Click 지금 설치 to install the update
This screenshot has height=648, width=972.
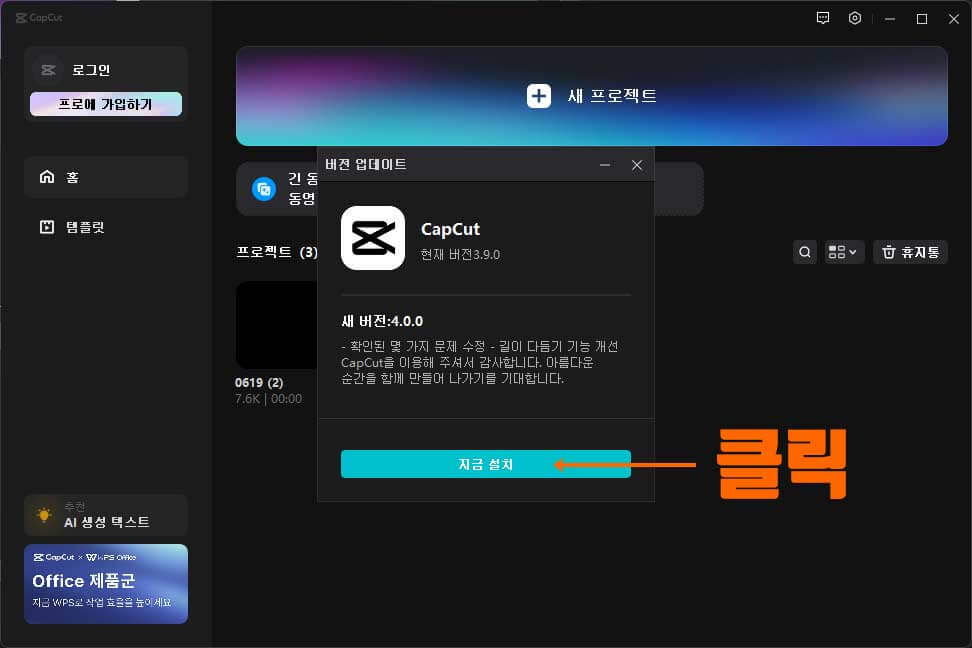point(485,464)
